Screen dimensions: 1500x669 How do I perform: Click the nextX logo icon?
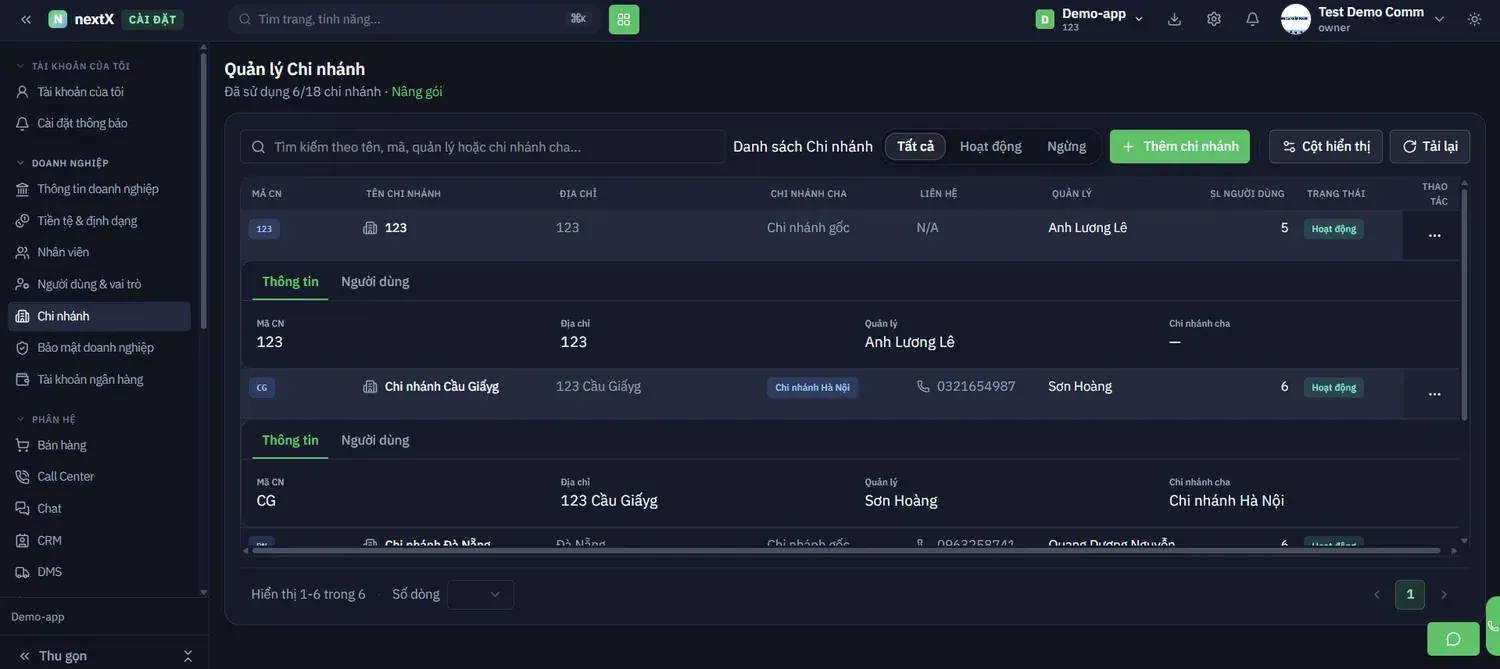(x=58, y=19)
